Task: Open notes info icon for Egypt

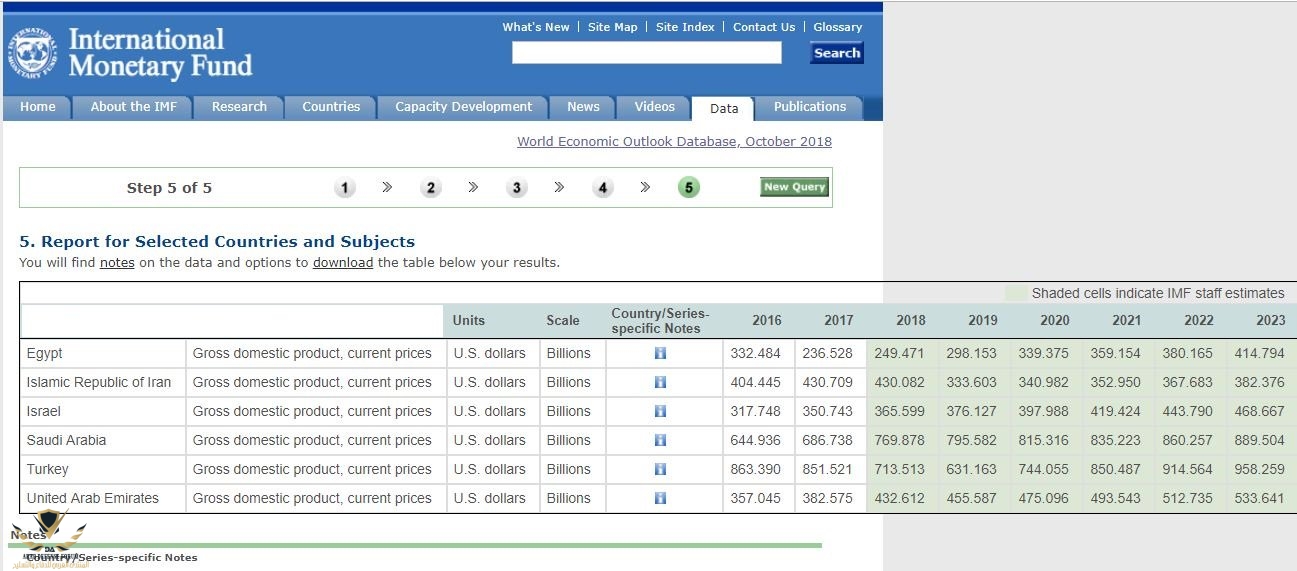Action: coord(660,353)
